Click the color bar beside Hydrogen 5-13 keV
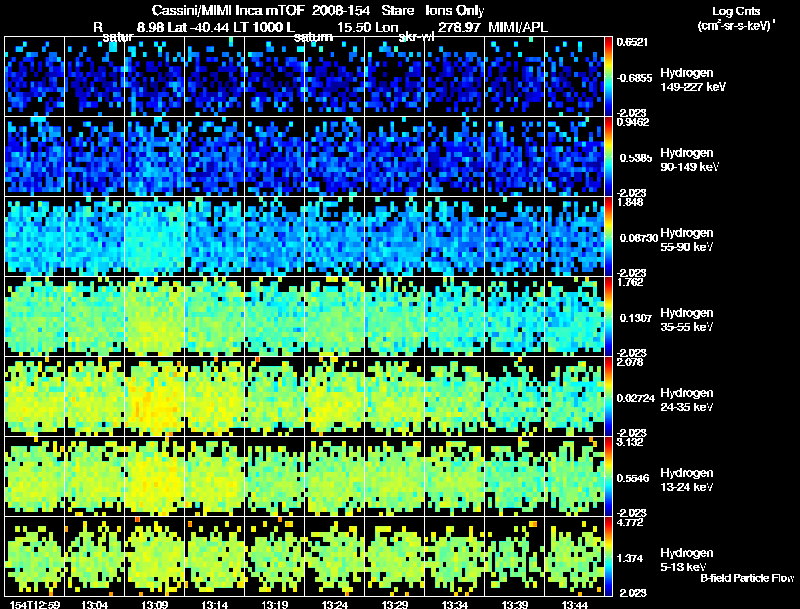The image size is (800, 609). pos(608,556)
